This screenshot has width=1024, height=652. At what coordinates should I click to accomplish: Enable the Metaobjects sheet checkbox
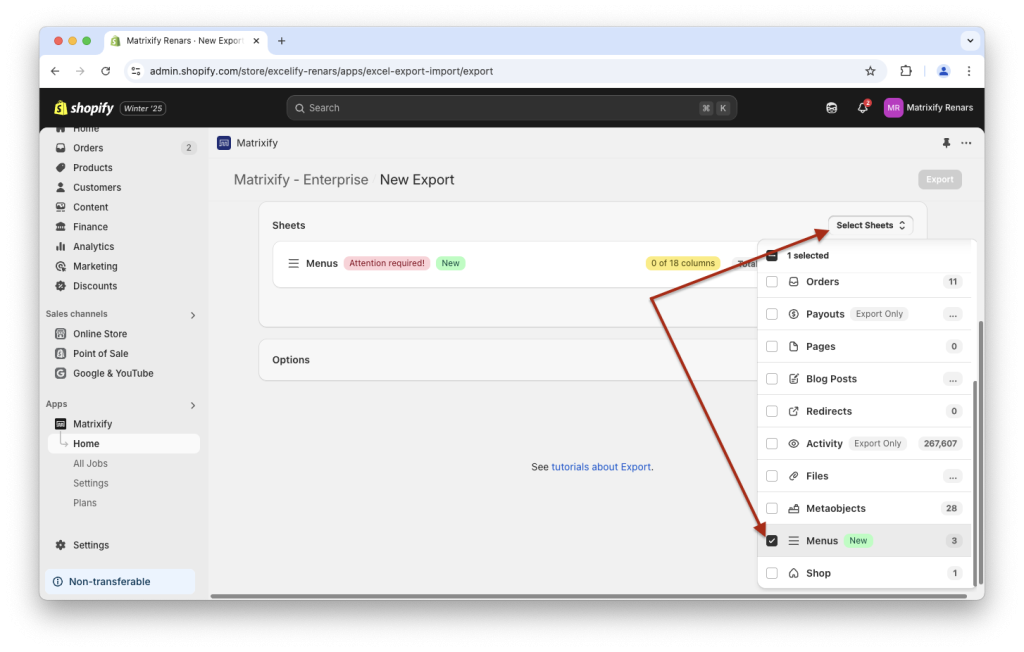tap(771, 508)
